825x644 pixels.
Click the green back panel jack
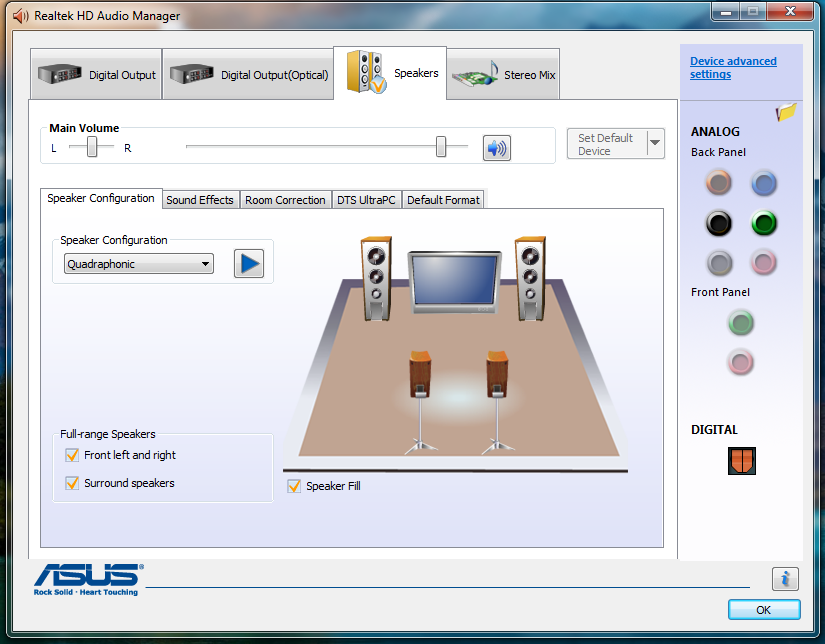coord(763,223)
